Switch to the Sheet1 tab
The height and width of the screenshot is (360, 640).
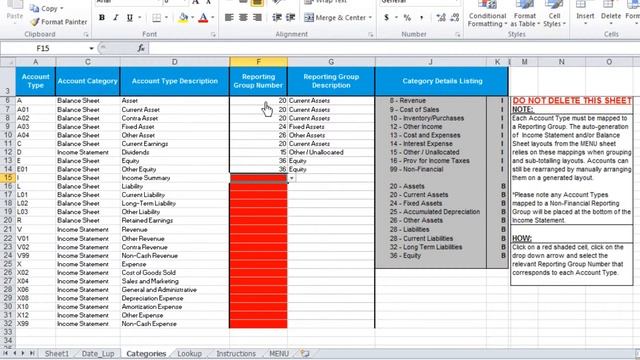(57, 353)
